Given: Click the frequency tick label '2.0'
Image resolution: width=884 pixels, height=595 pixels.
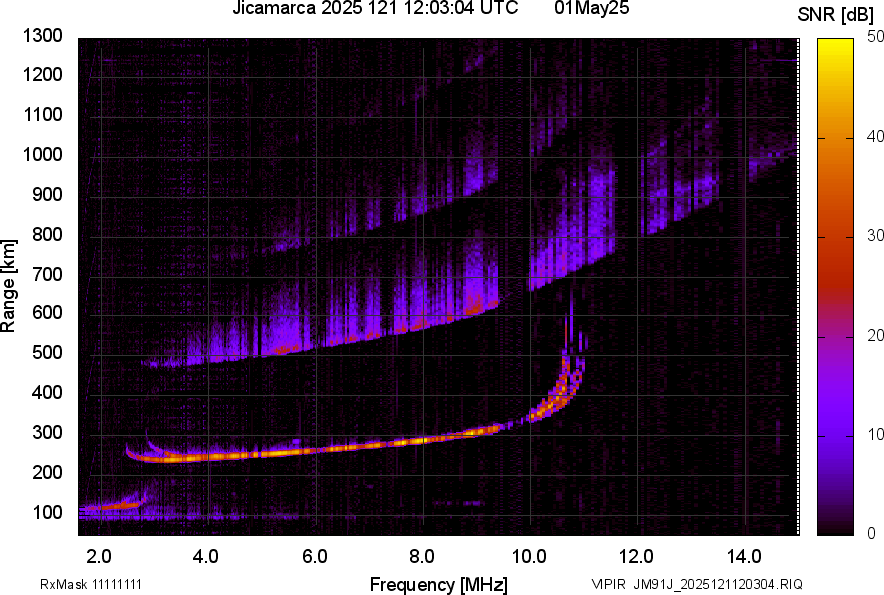Looking at the screenshot, I should [x=99, y=557].
